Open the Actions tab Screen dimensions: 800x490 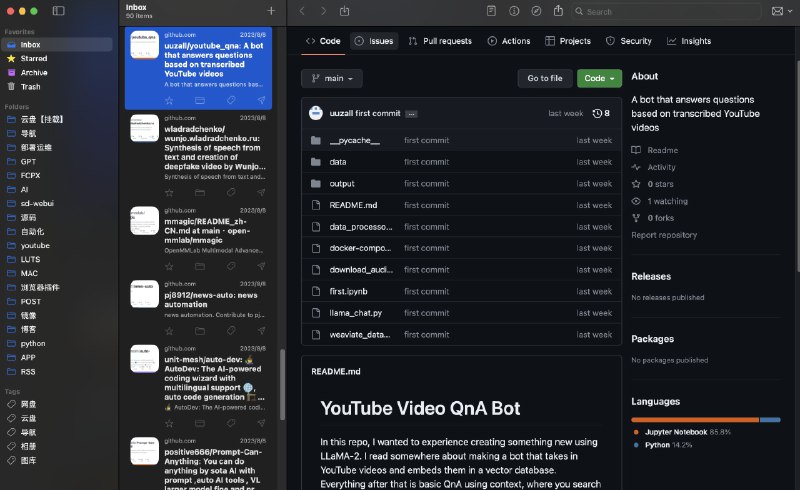coord(509,41)
